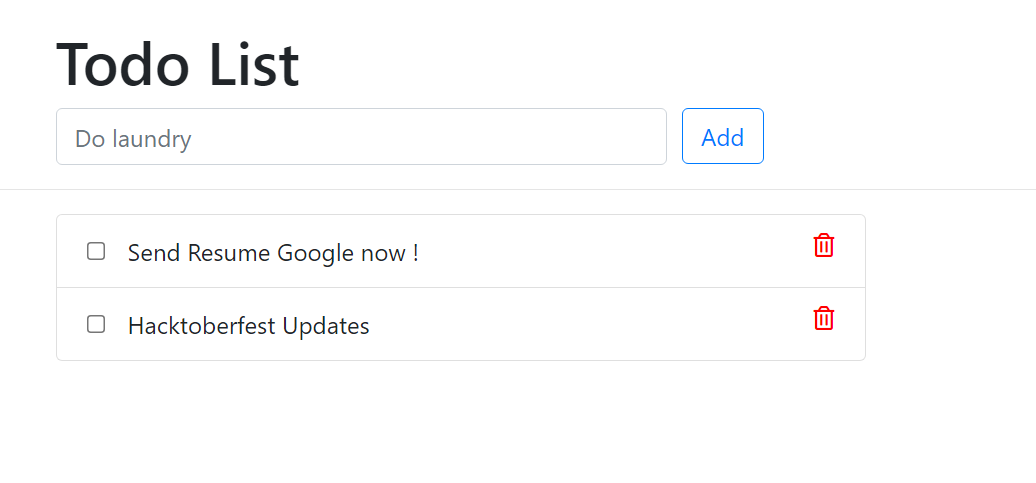The width and height of the screenshot is (1036, 483).
Task: Select the "Todo List" heading
Action: point(178,65)
